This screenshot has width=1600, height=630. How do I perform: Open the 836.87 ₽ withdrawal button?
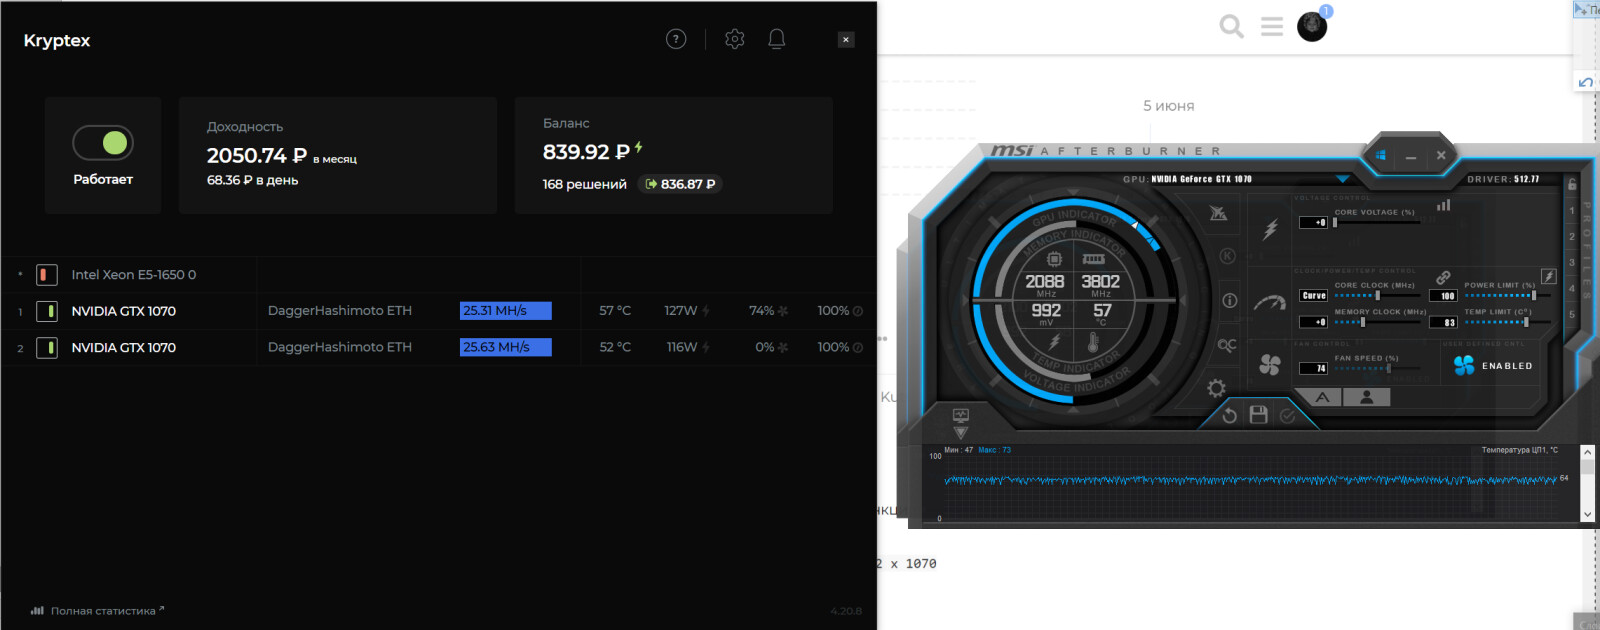coord(680,184)
